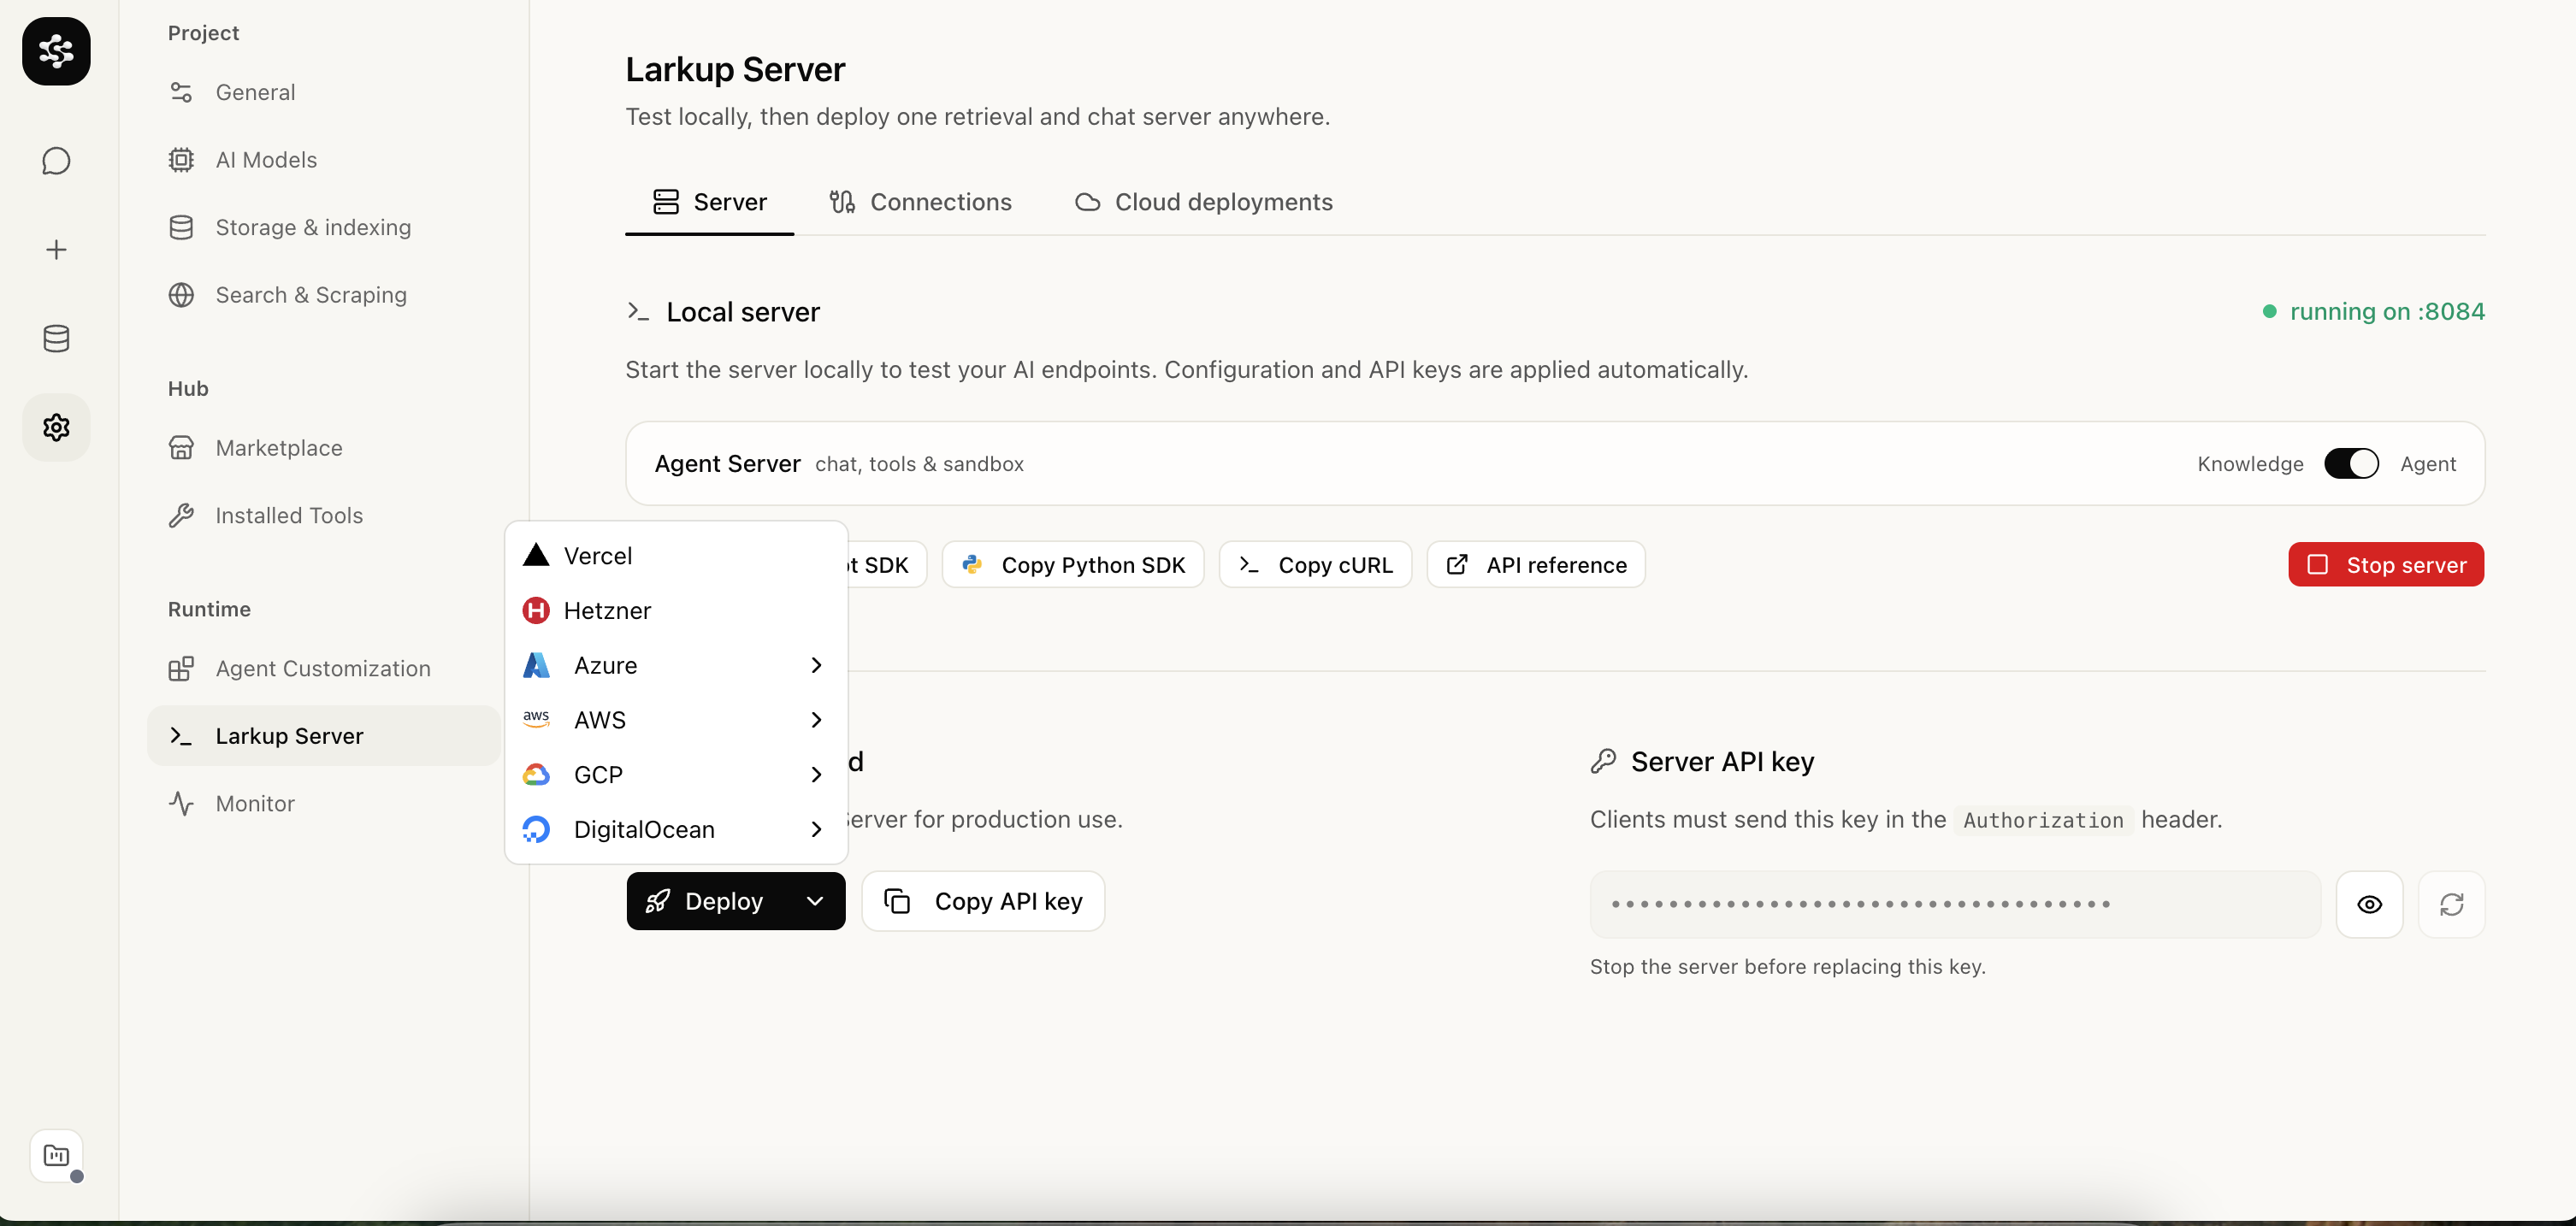Click the 'running on :8084' status
This screenshot has height=1226, width=2576.
(2374, 312)
